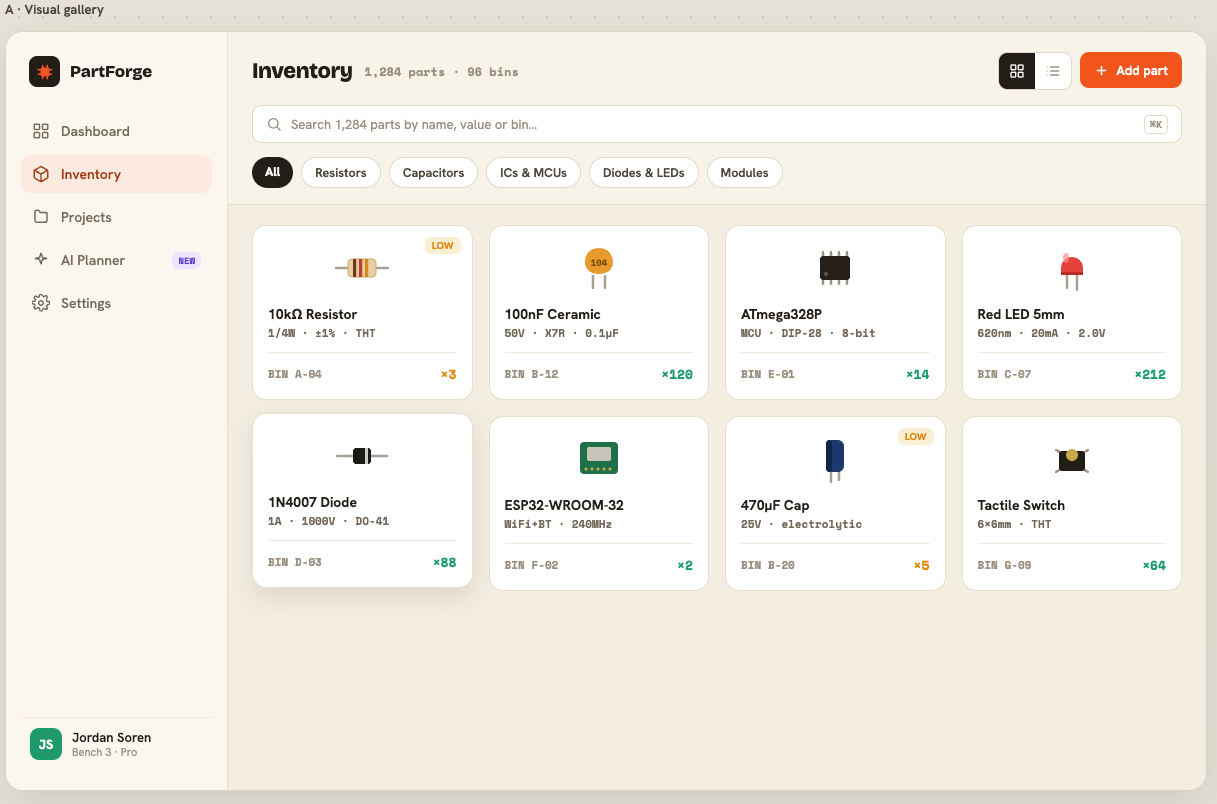The width and height of the screenshot is (1217, 804).
Task: Open the Tactile Switch card title
Action: click(1021, 505)
